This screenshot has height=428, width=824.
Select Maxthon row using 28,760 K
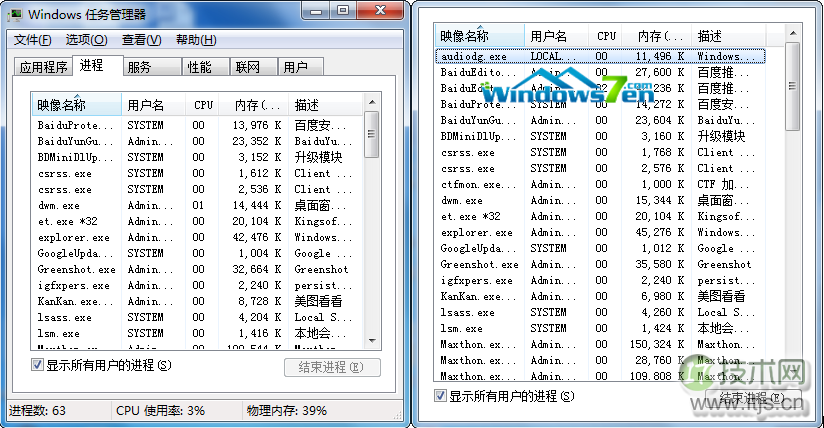(x=600, y=361)
